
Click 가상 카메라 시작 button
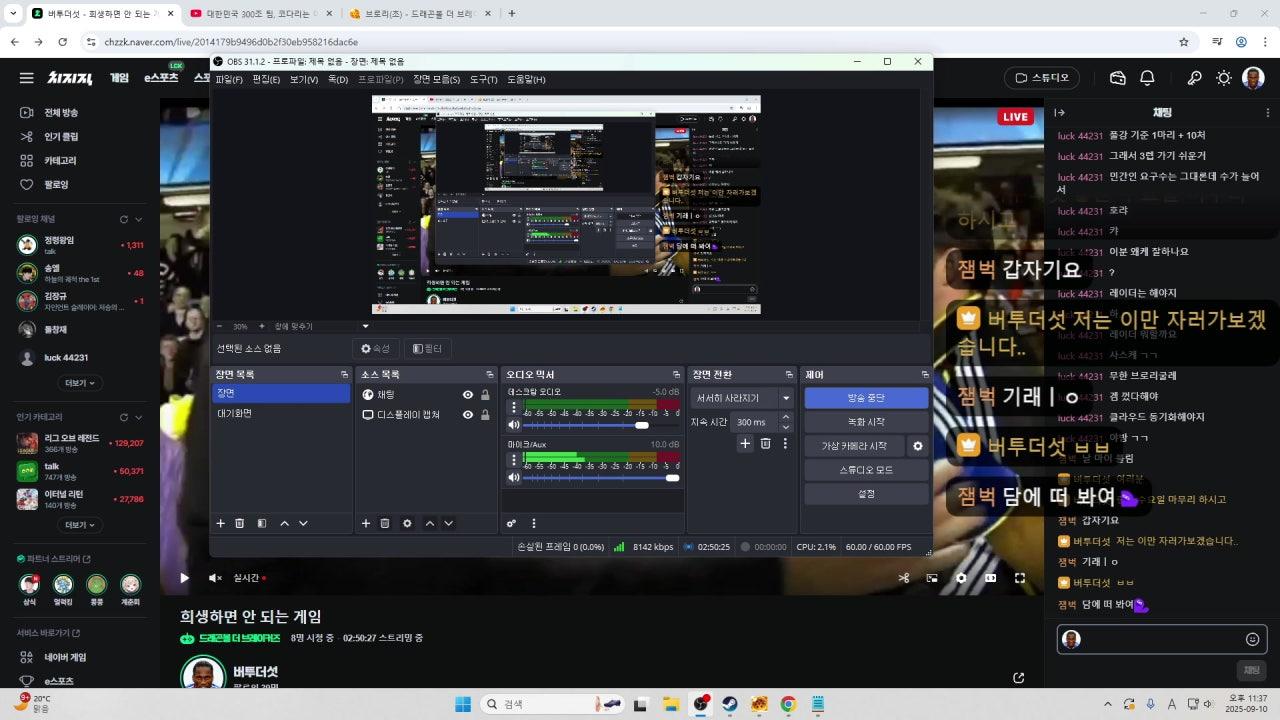[x=855, y=446]
